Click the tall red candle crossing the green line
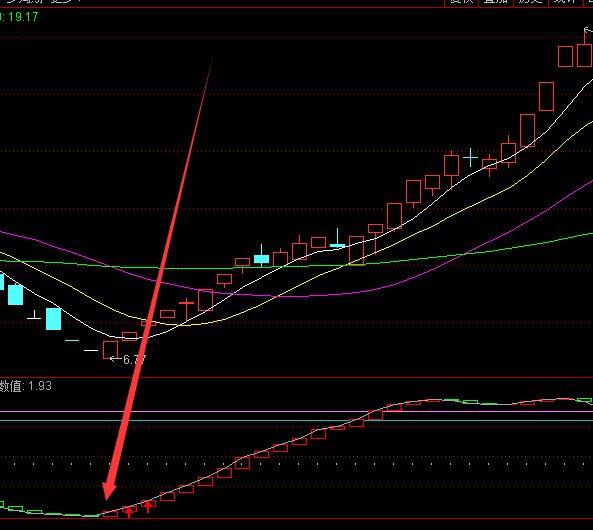 pyautogui.click(x=356, y=250)
